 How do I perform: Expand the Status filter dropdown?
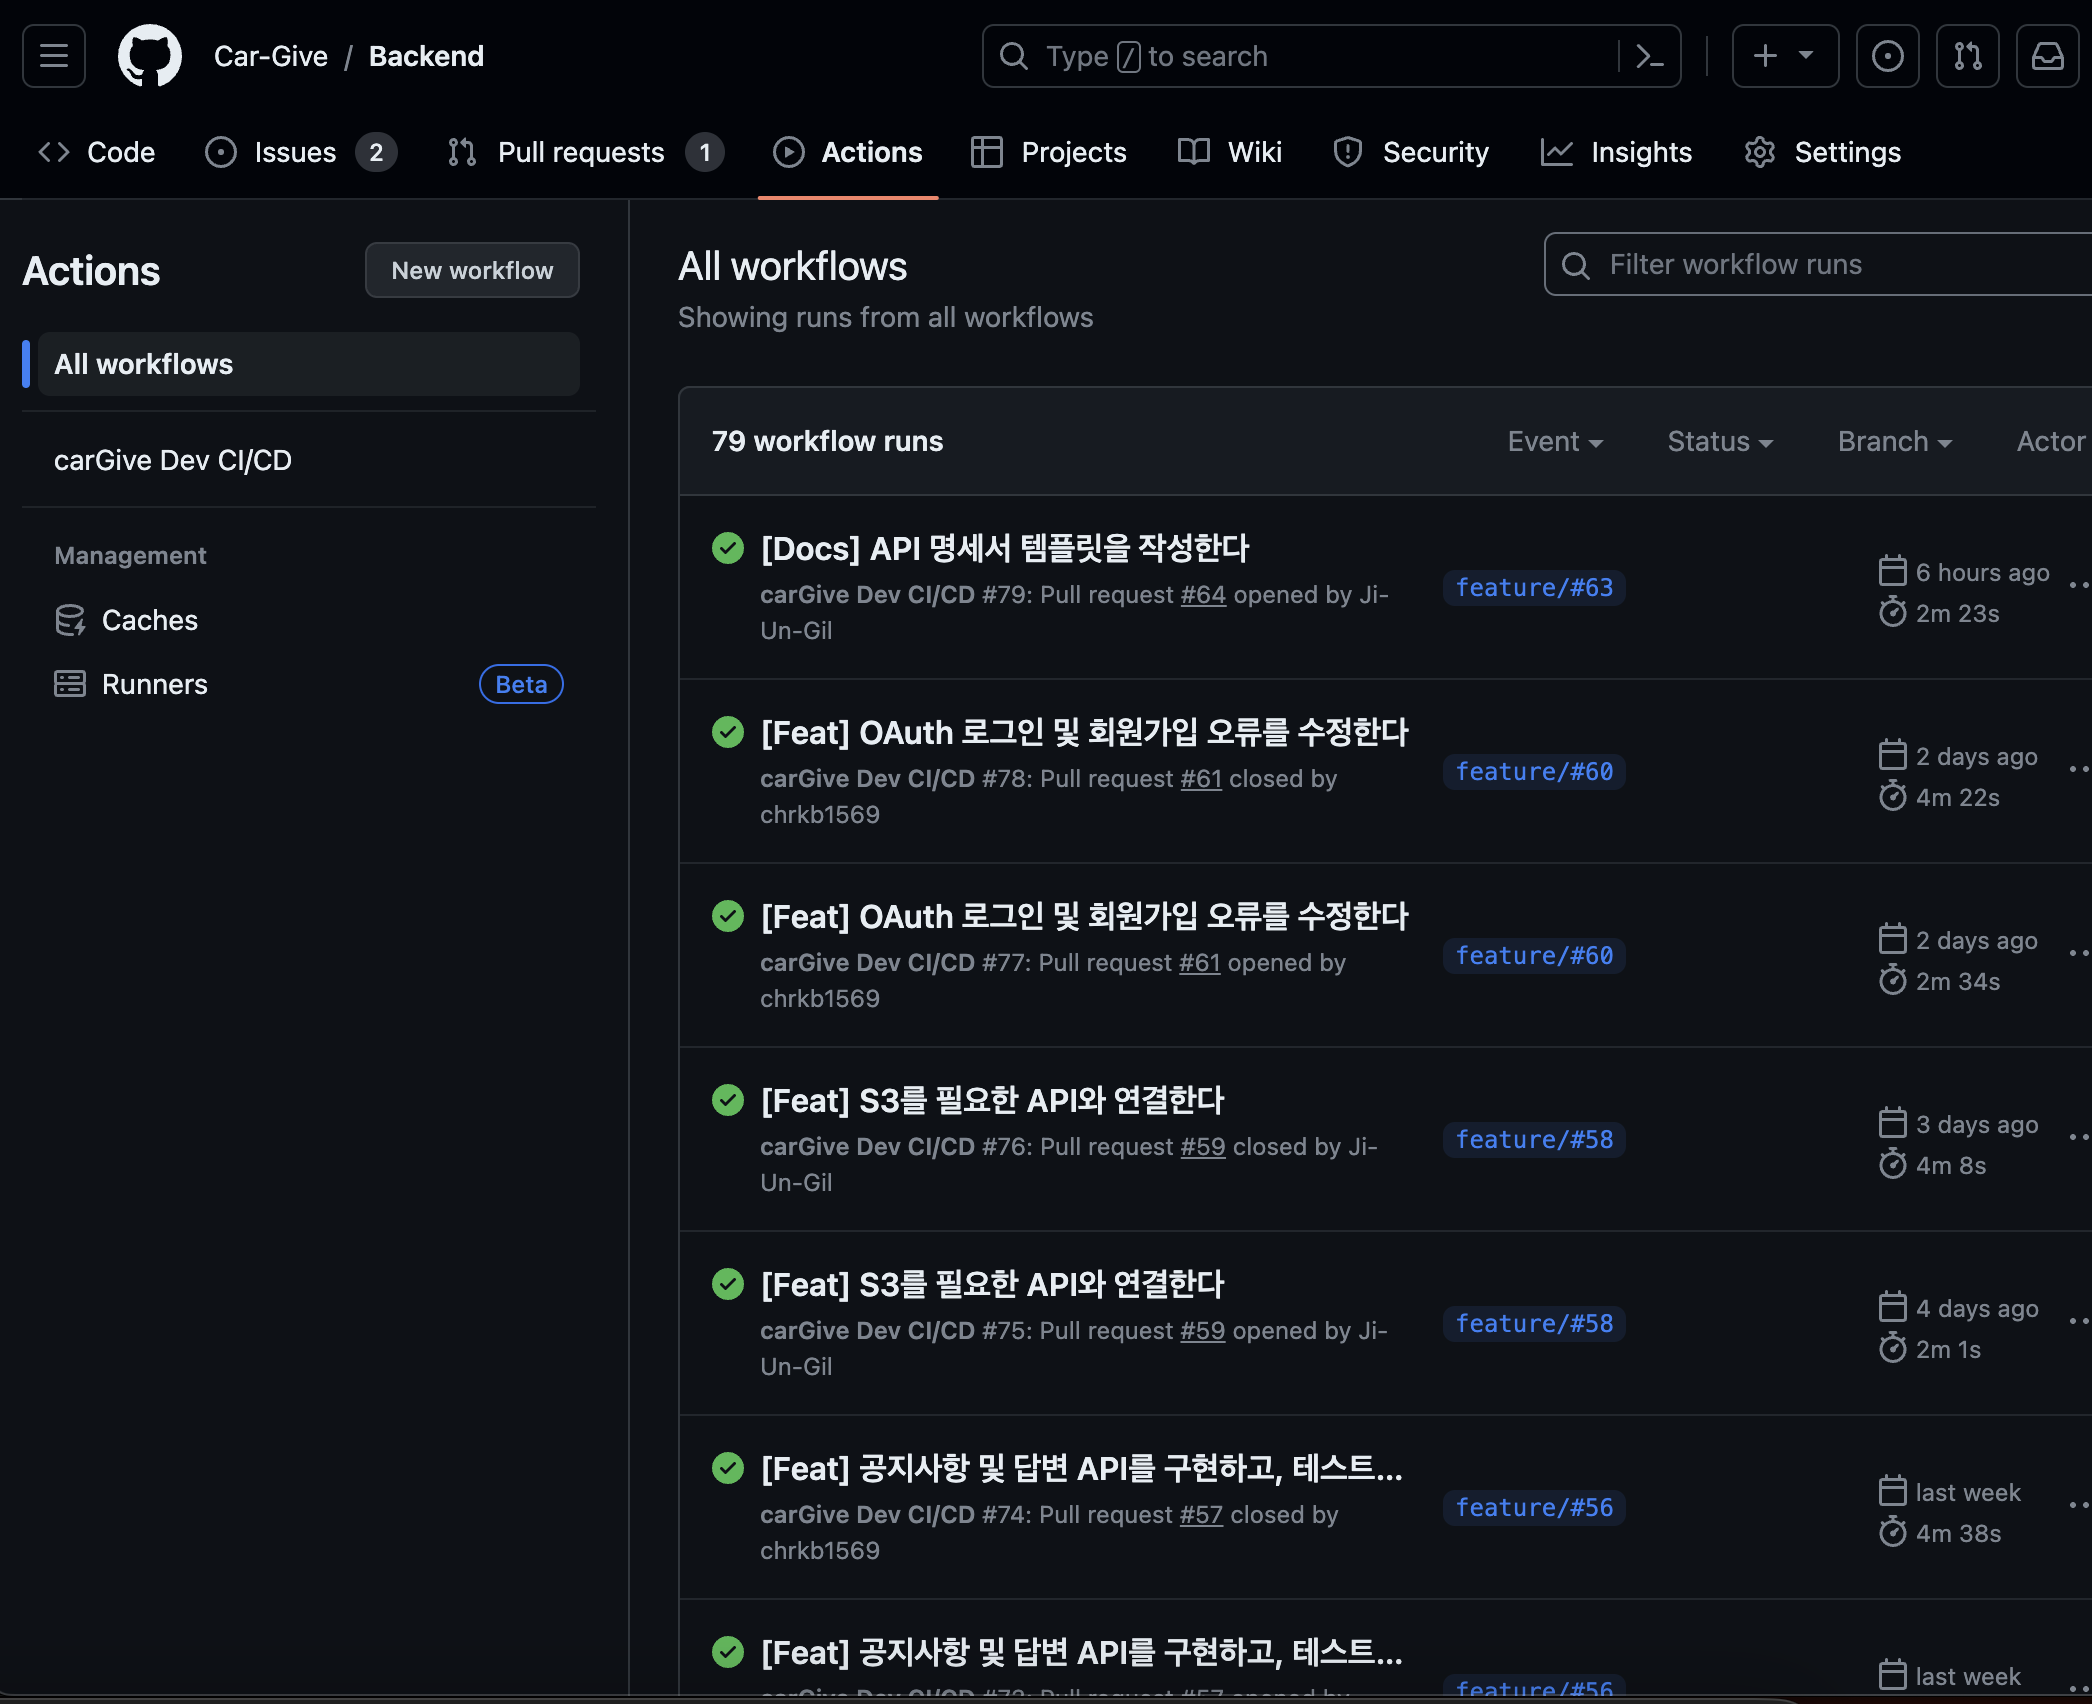pyautogui.click(x=1720, y=441)
